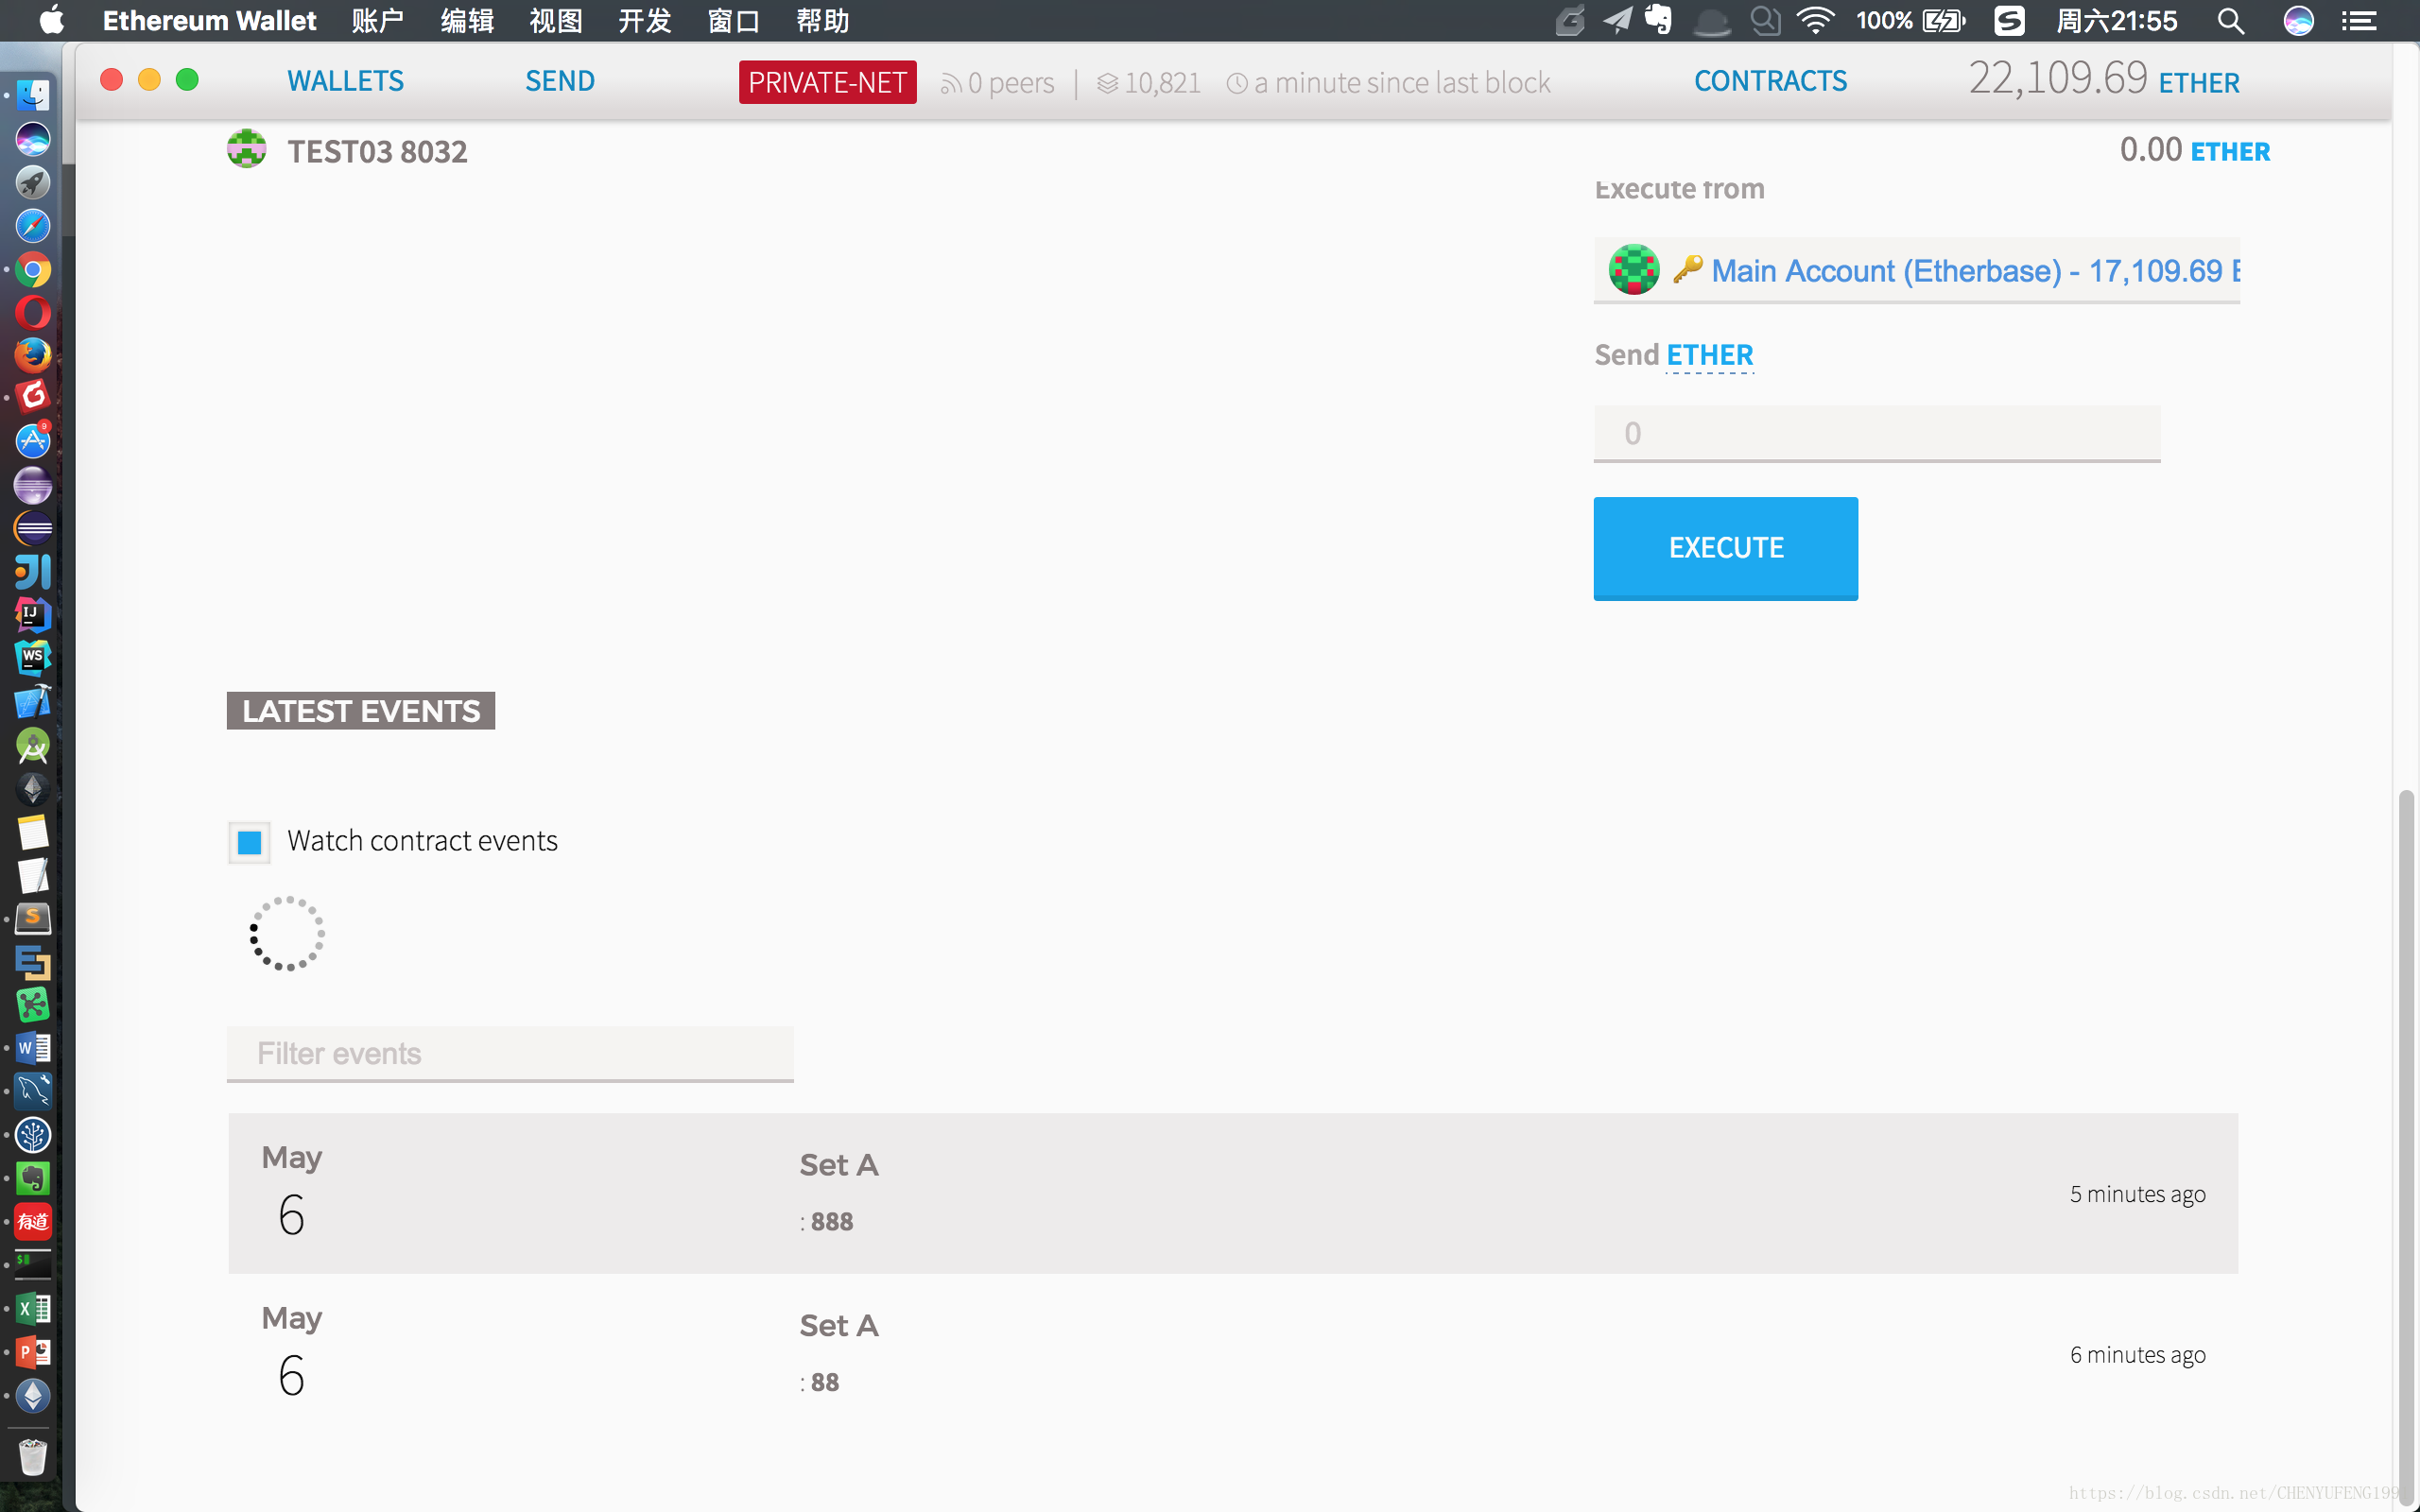Open the CONTRACTS tab
Screen dimensions: 2420x1512
coord(1771,80)
